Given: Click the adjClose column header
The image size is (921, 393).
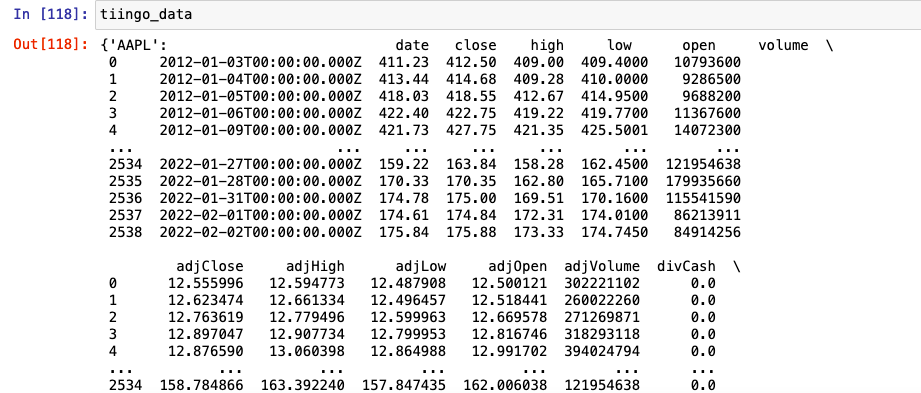Looking at the screenshot, I should 210,266.
